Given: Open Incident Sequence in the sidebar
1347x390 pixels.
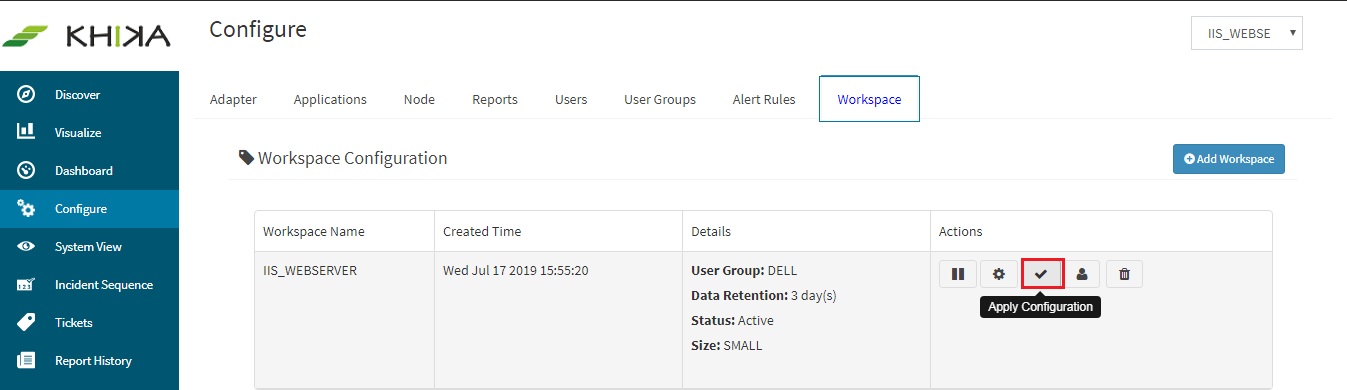Looking at the screenshot, I should click(89, 285).
